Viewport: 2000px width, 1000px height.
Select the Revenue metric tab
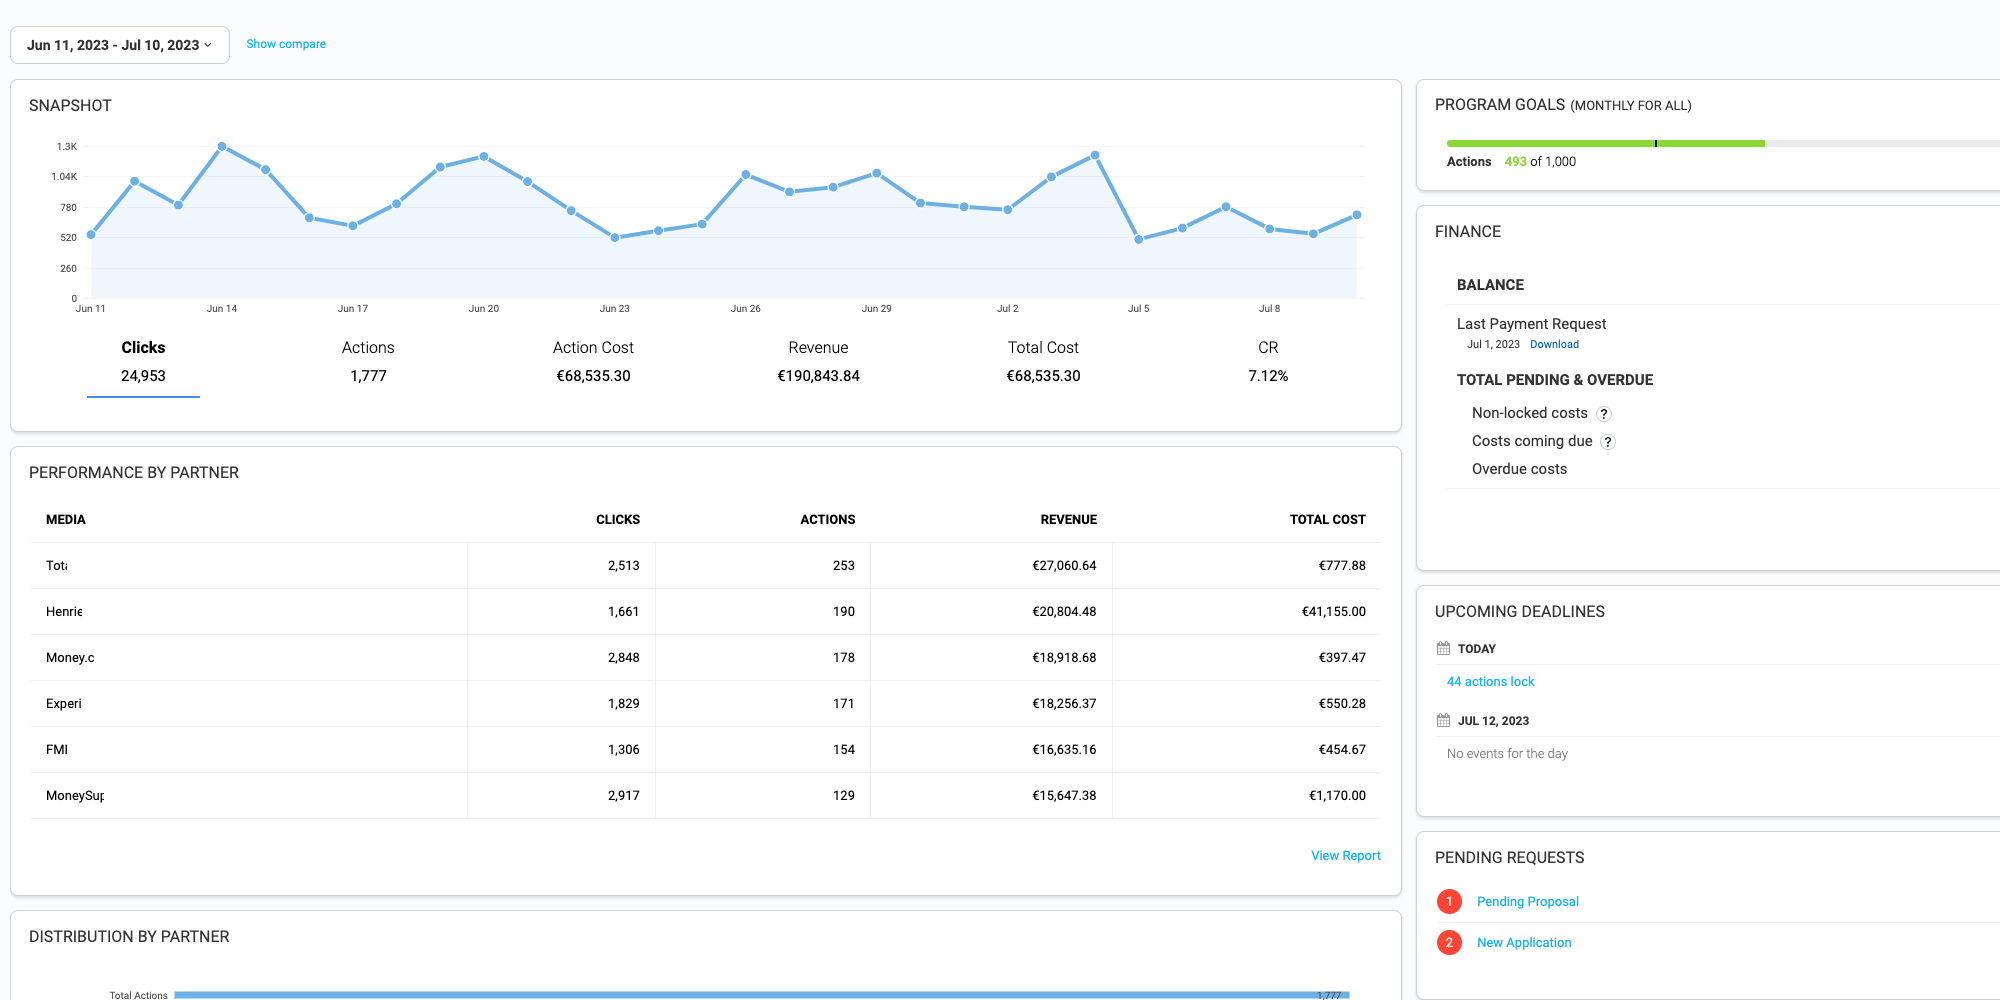(818, 361)
